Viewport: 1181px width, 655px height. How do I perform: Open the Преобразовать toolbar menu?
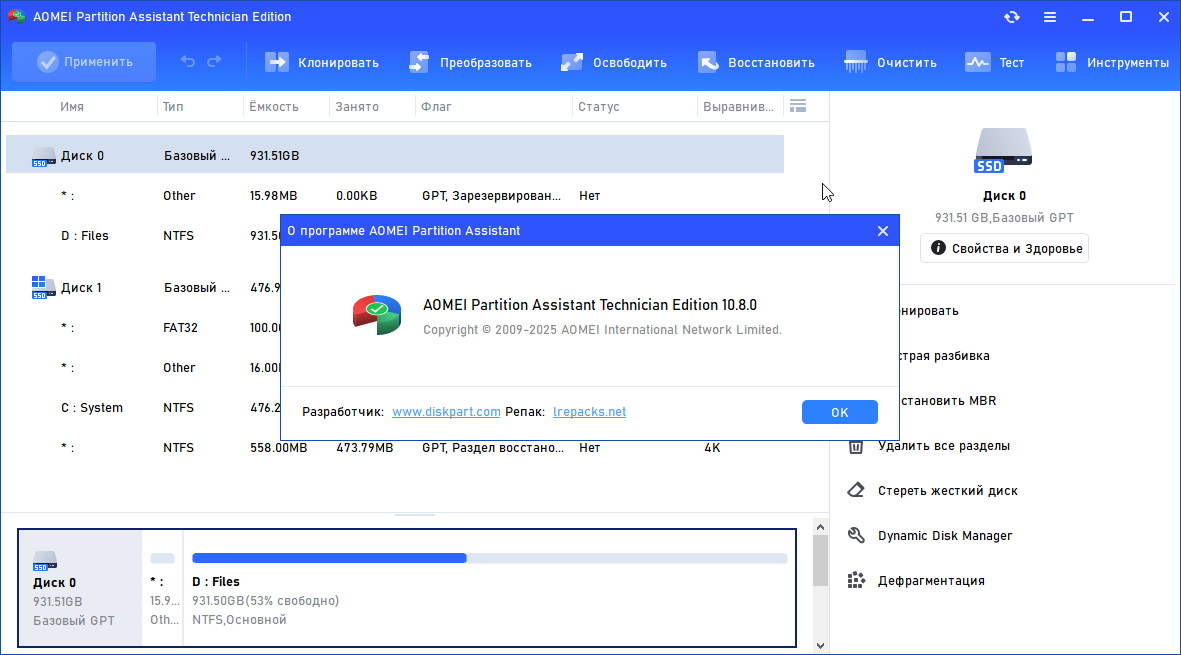tap(470, 62)
